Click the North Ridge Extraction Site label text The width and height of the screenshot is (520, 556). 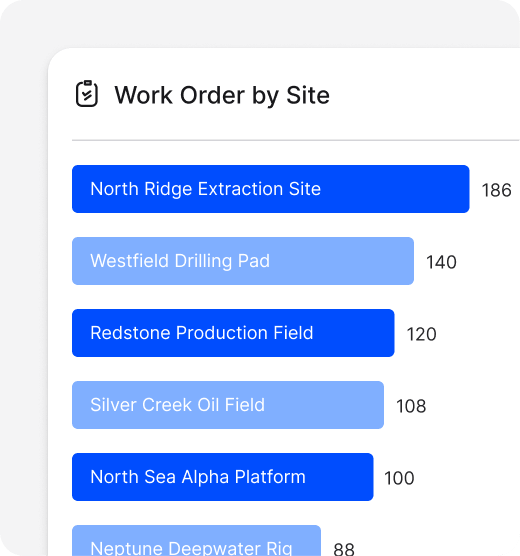(206, 189)
